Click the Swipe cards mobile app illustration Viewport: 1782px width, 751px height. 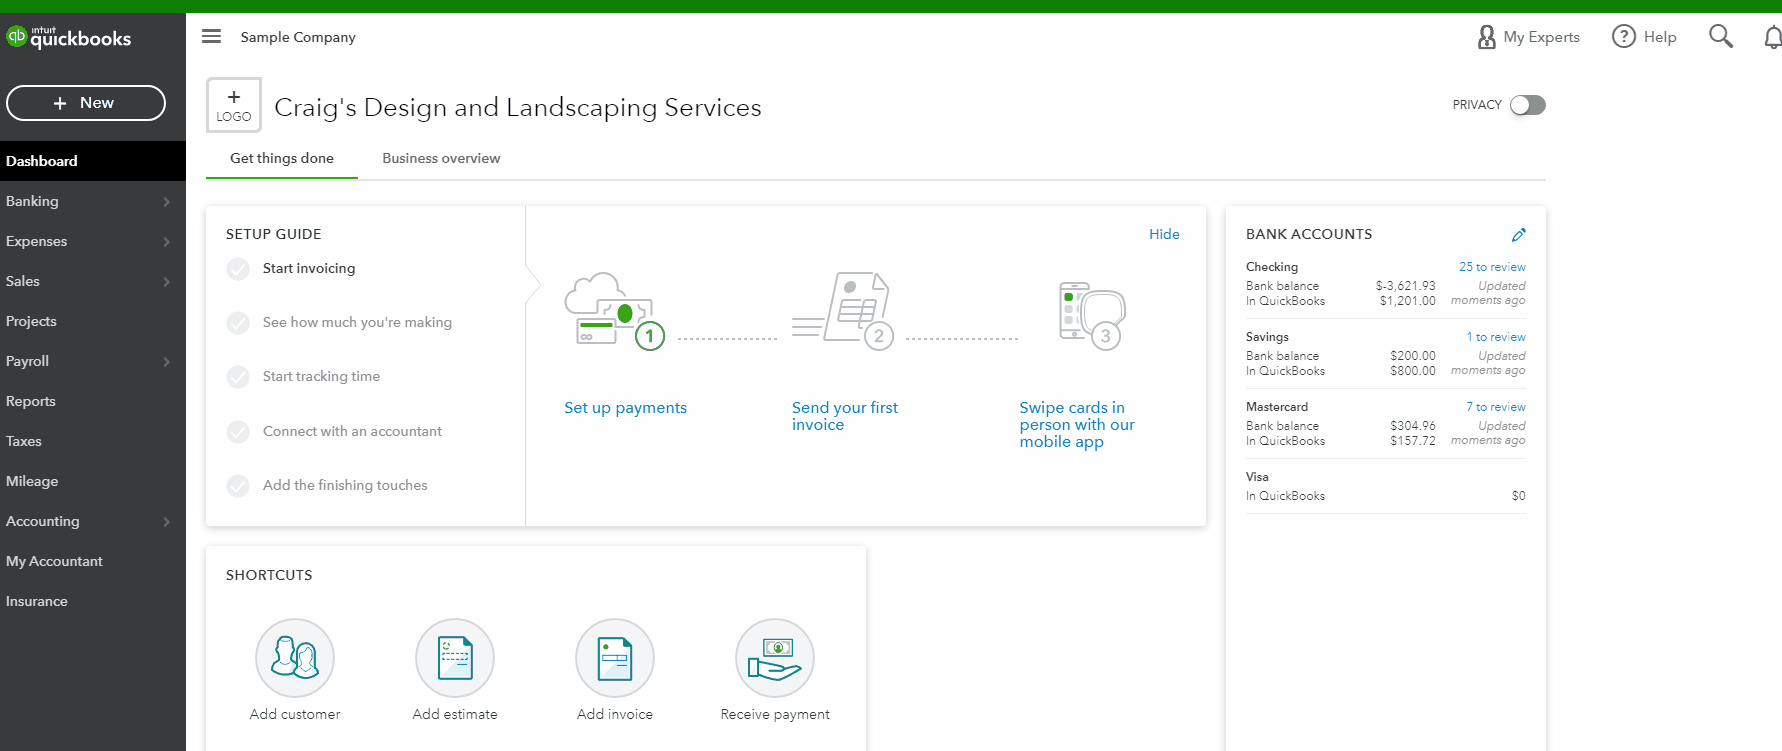[1090, 314]
